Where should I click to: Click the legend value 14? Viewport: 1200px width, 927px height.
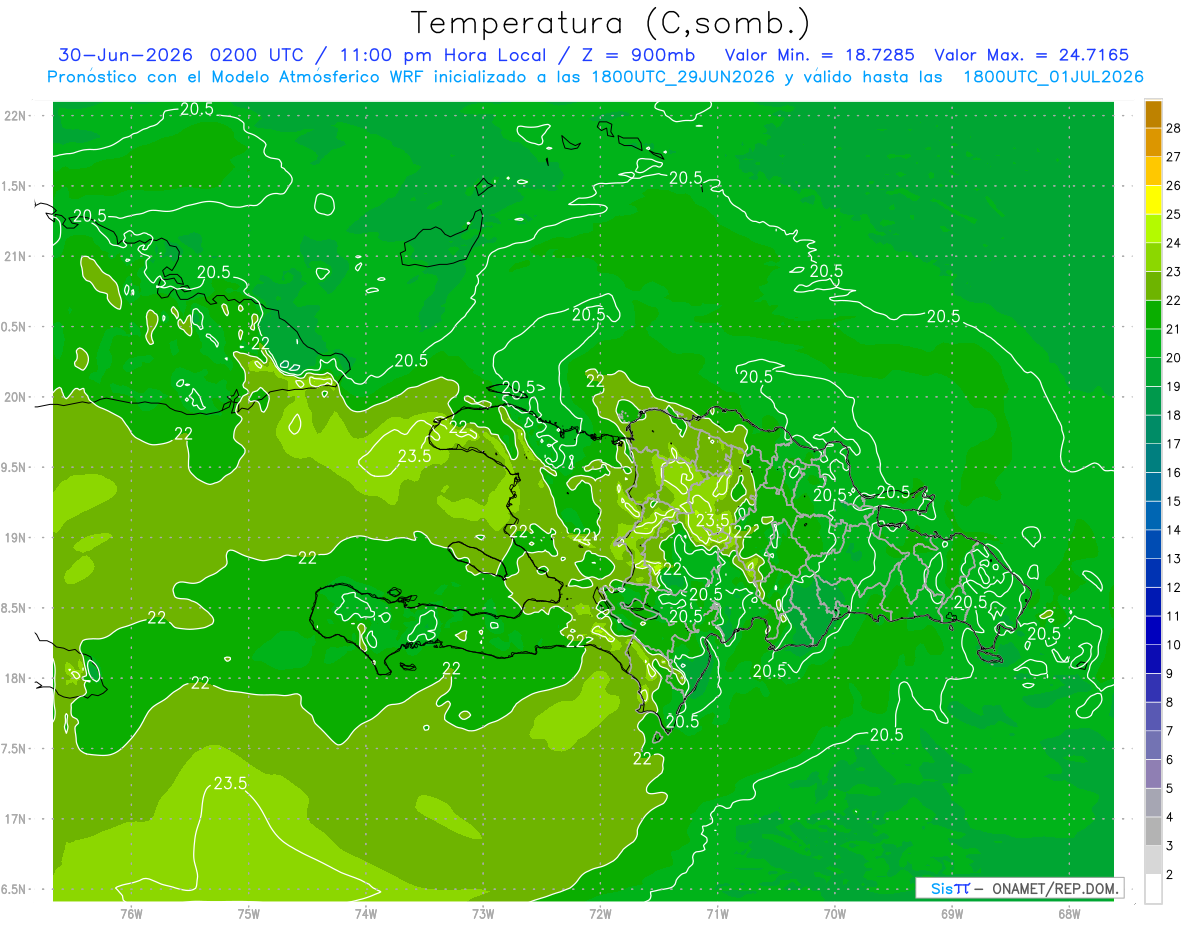coord(1174,530)
